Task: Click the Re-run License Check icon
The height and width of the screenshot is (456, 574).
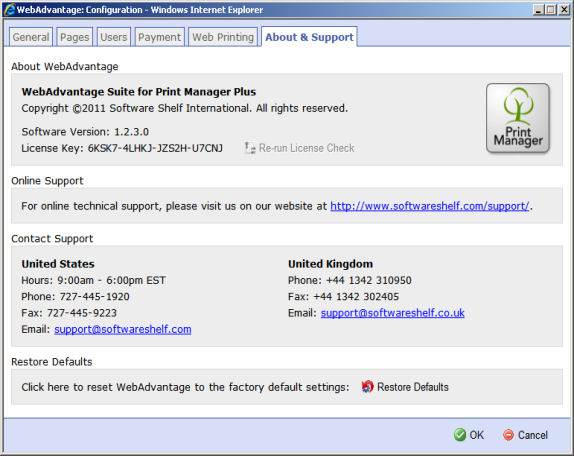Action: pyautogui.click(x=250, y=148)
